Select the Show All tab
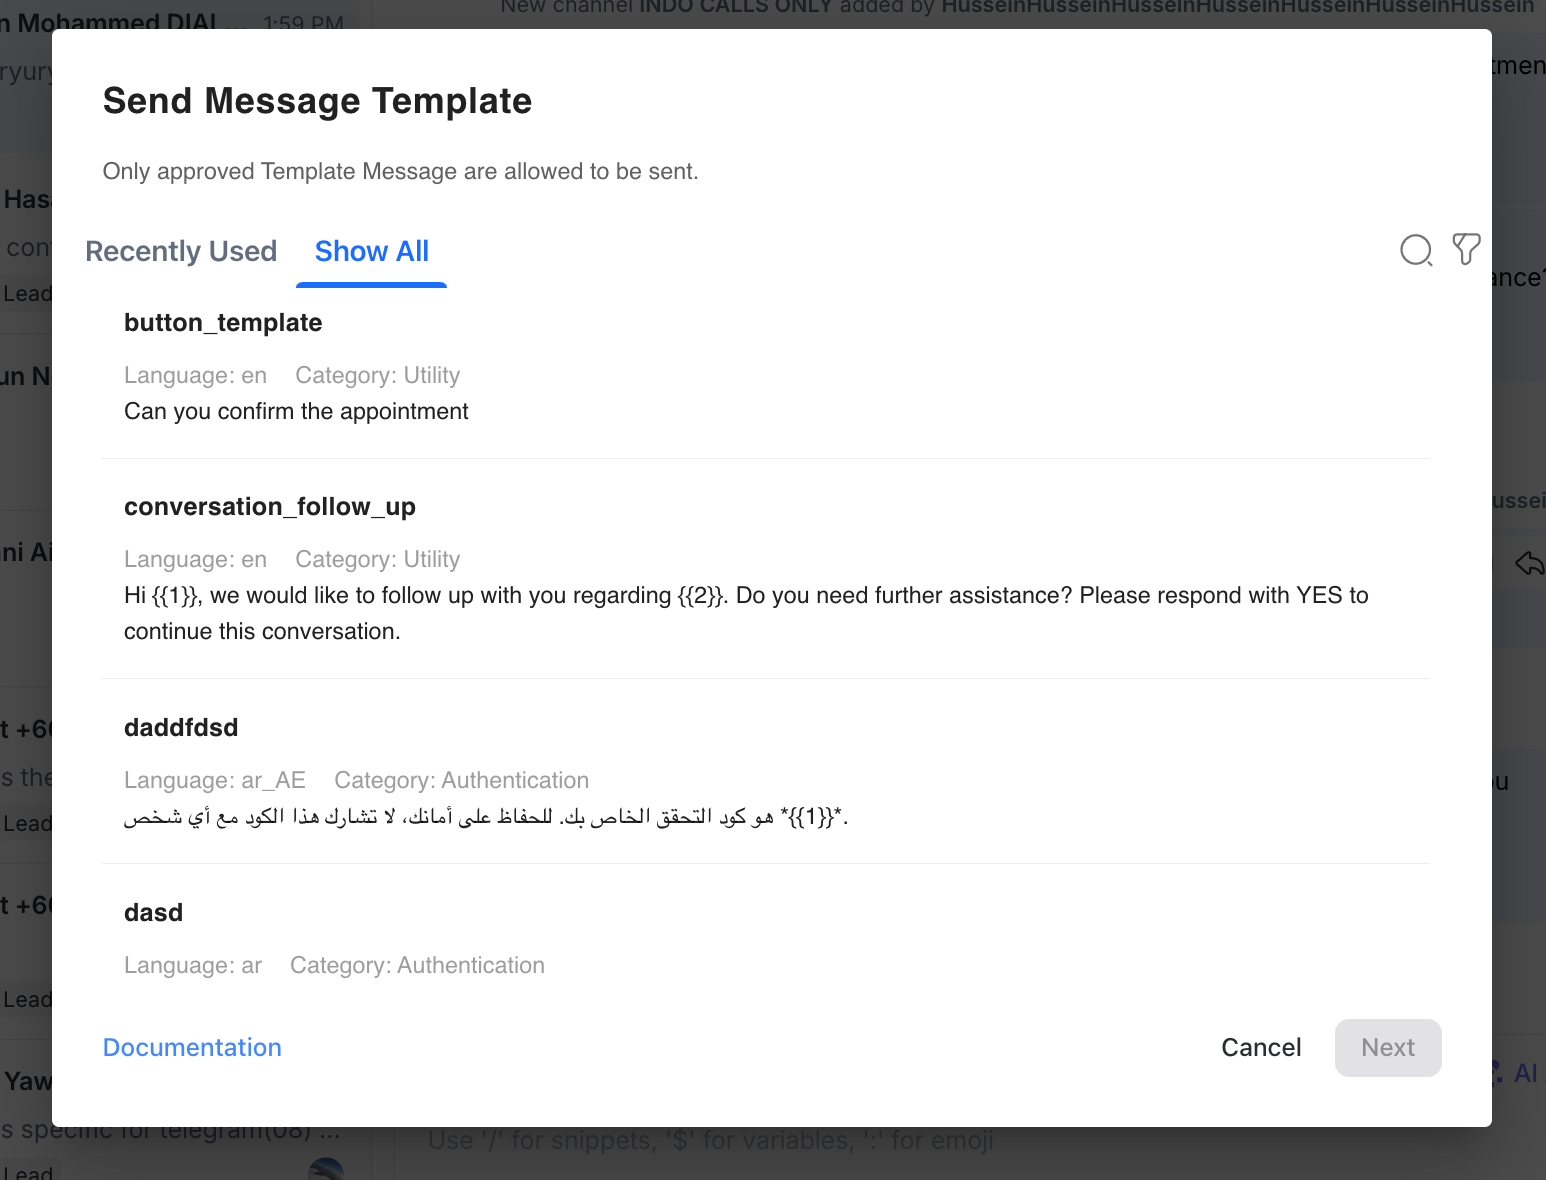The image size is (1546, 1180). pyautogui.click(x=372, y=251)
